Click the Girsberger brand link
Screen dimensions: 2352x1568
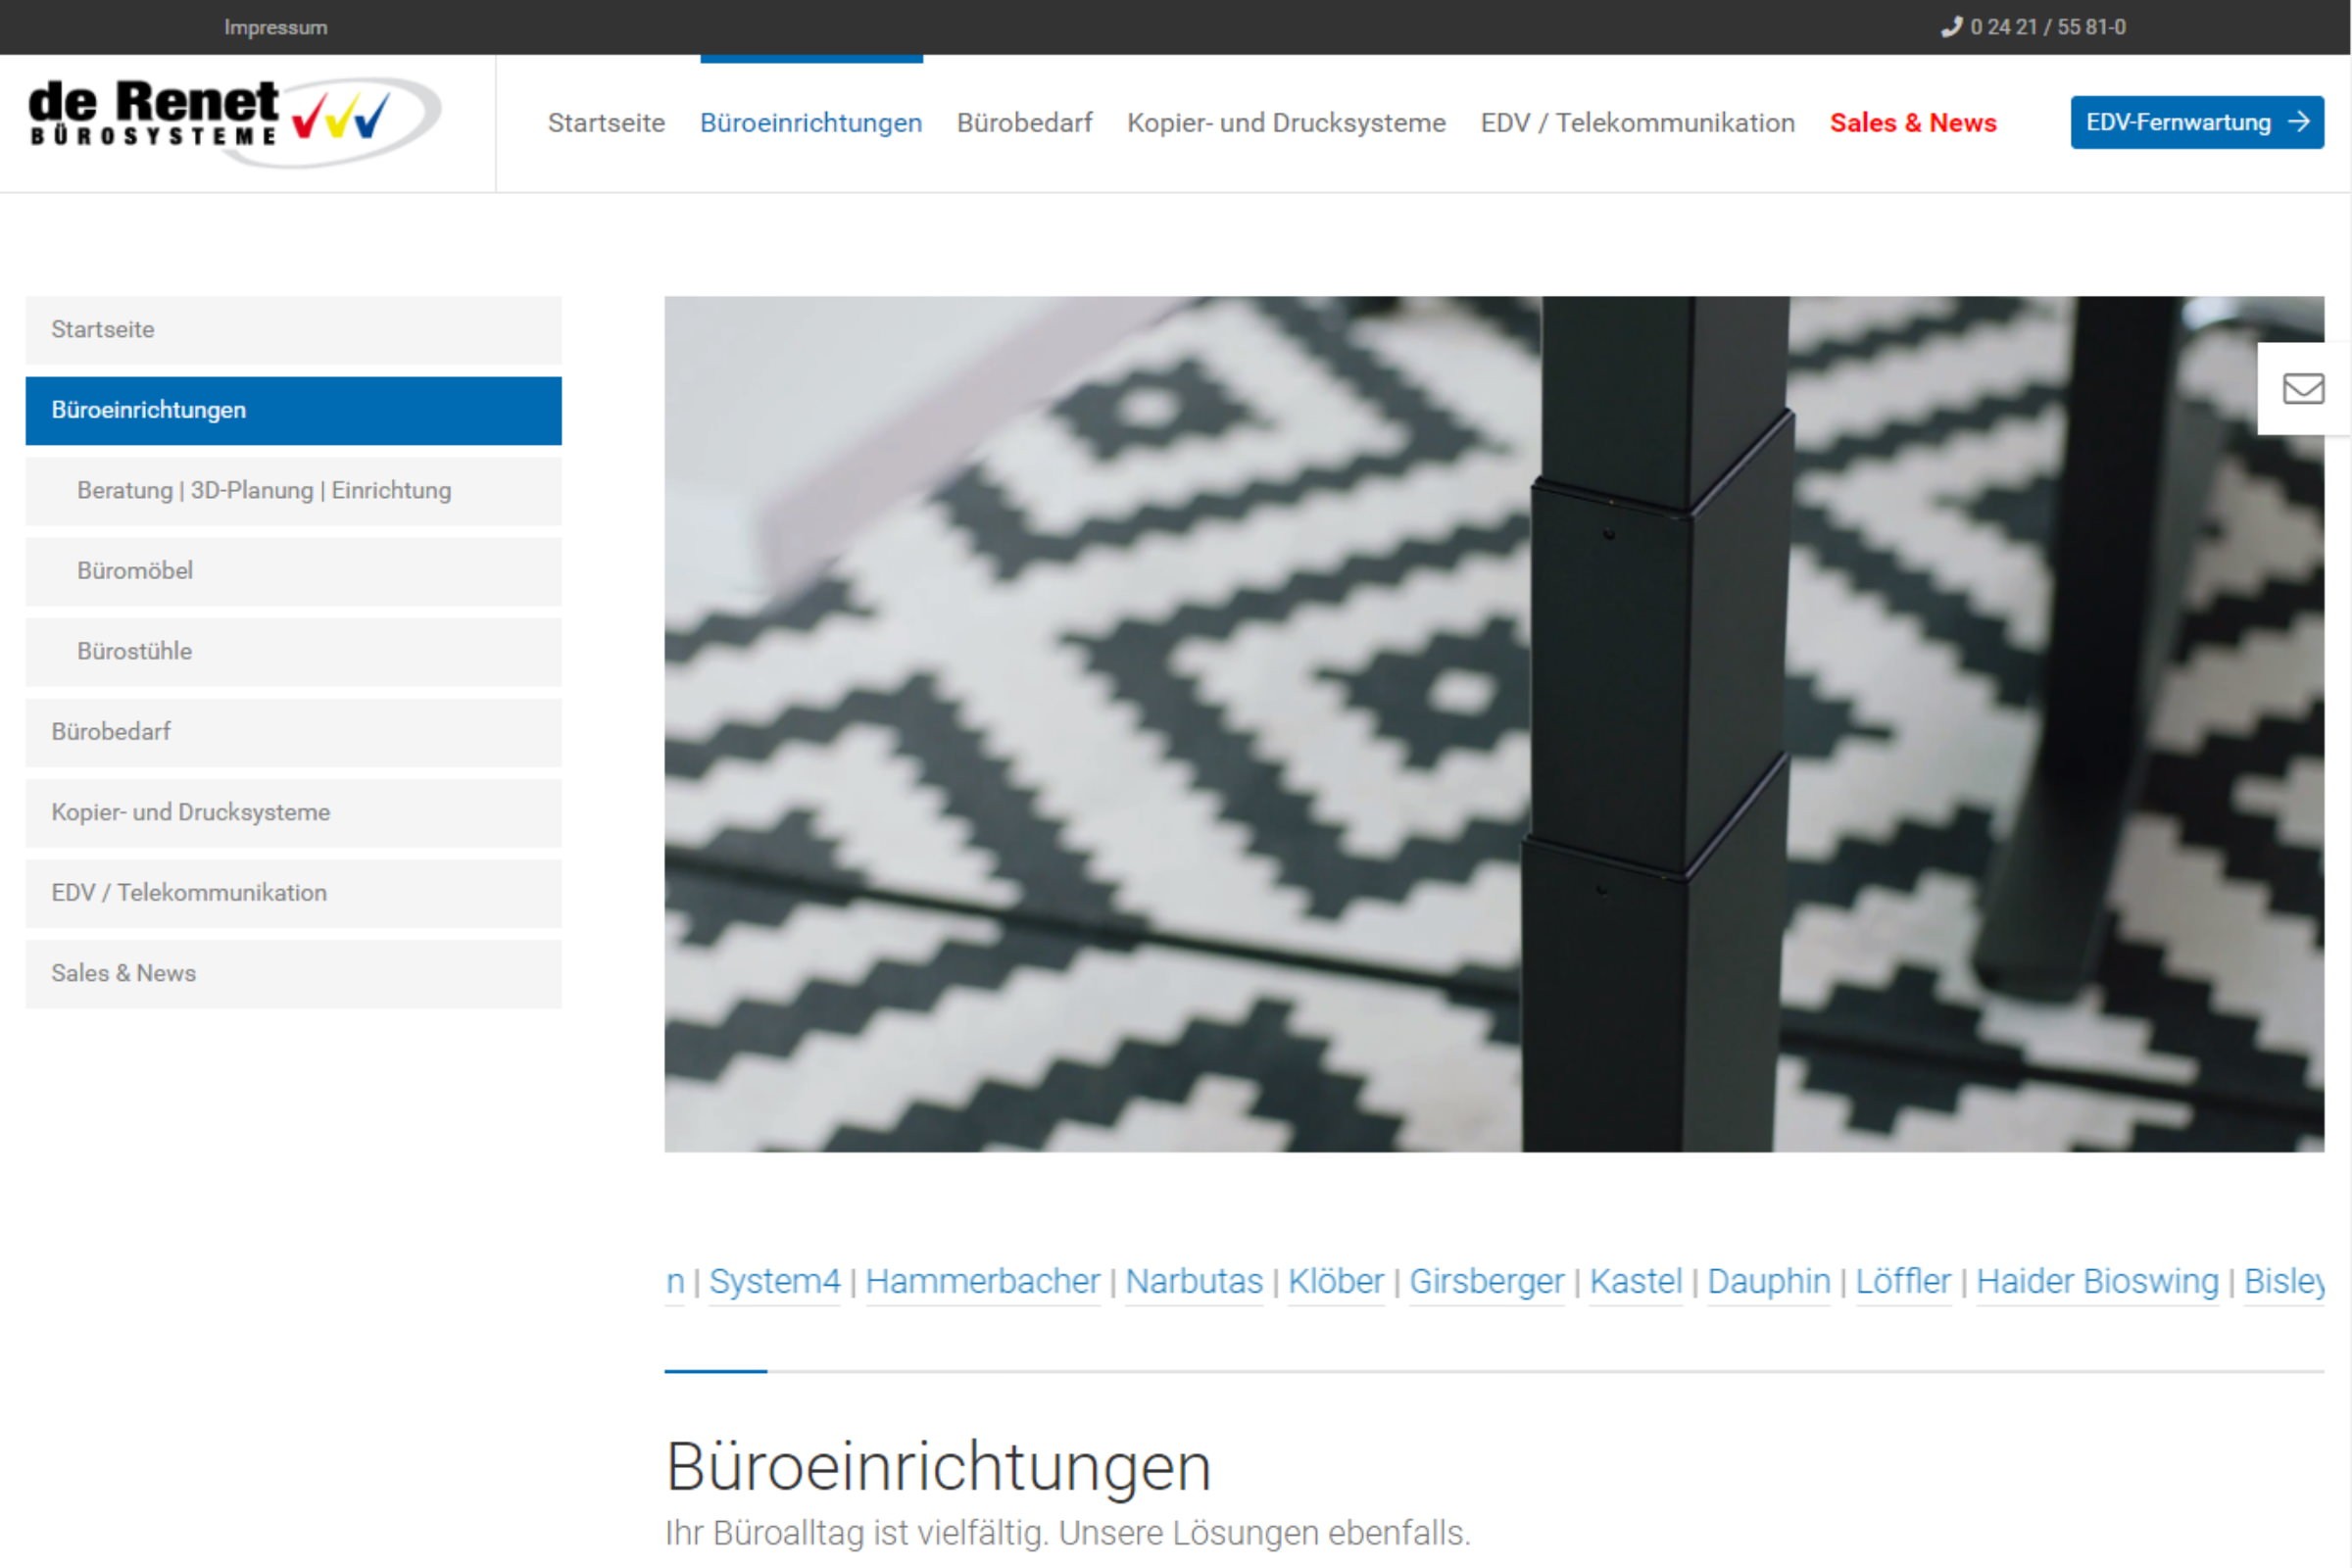tap(1486, 1281)
